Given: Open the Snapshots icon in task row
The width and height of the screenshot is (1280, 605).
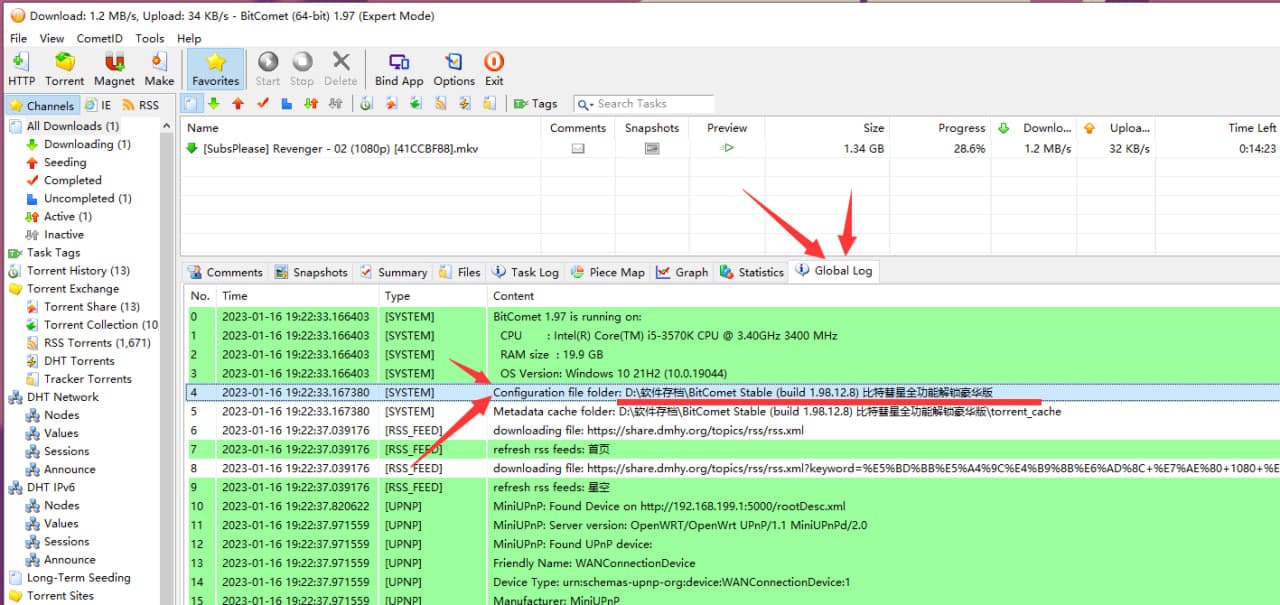Looking at the screenshot, I should click(652, 148).
